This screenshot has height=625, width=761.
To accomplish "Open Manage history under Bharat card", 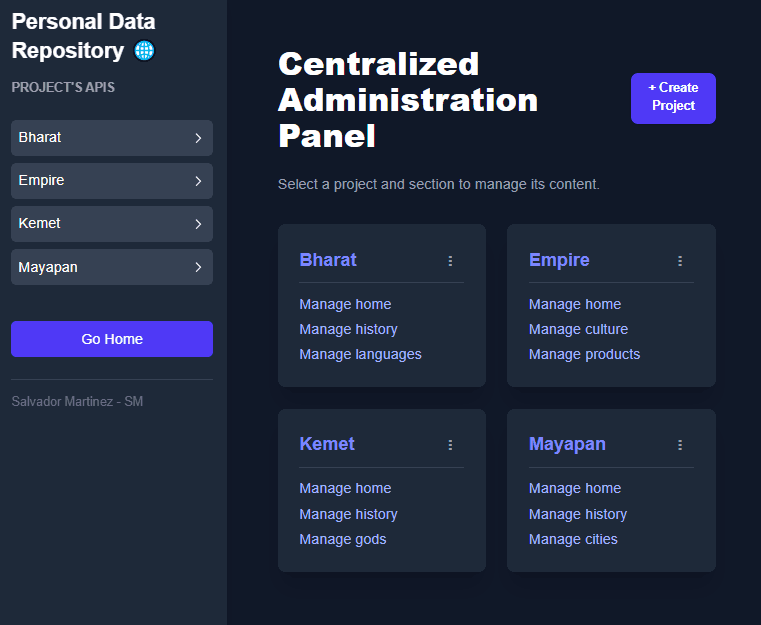I will click(348, 329).
